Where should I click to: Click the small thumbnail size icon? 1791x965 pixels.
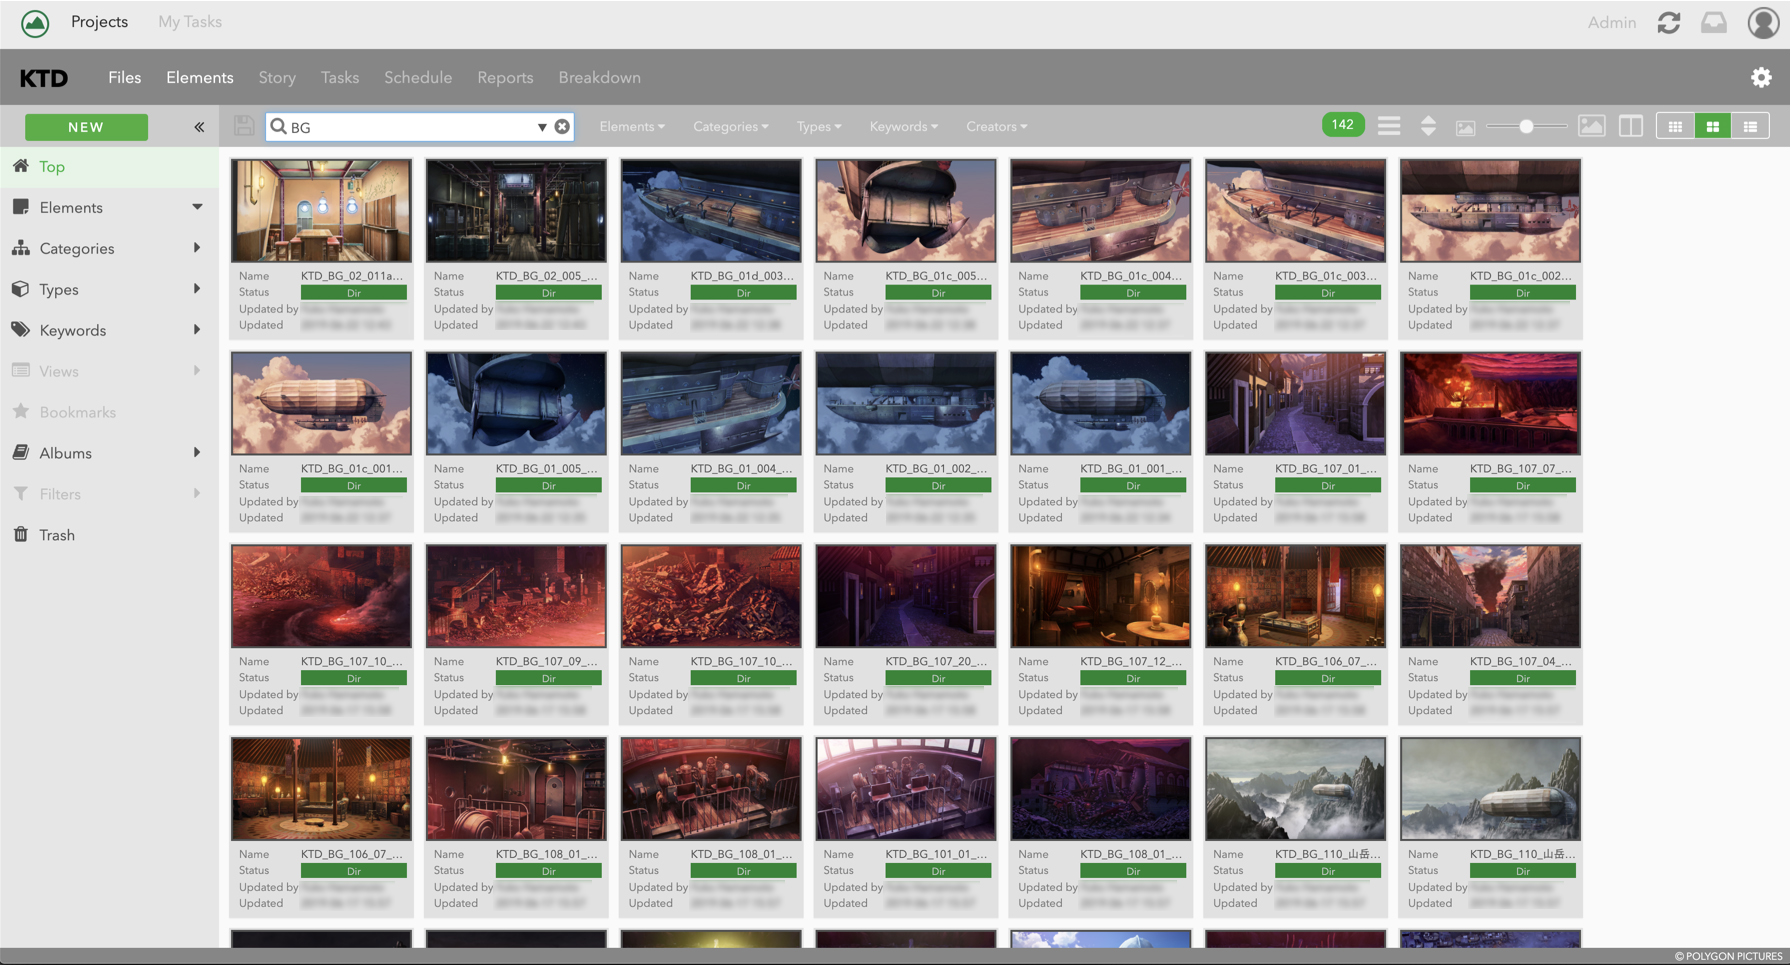point(1465,128)
